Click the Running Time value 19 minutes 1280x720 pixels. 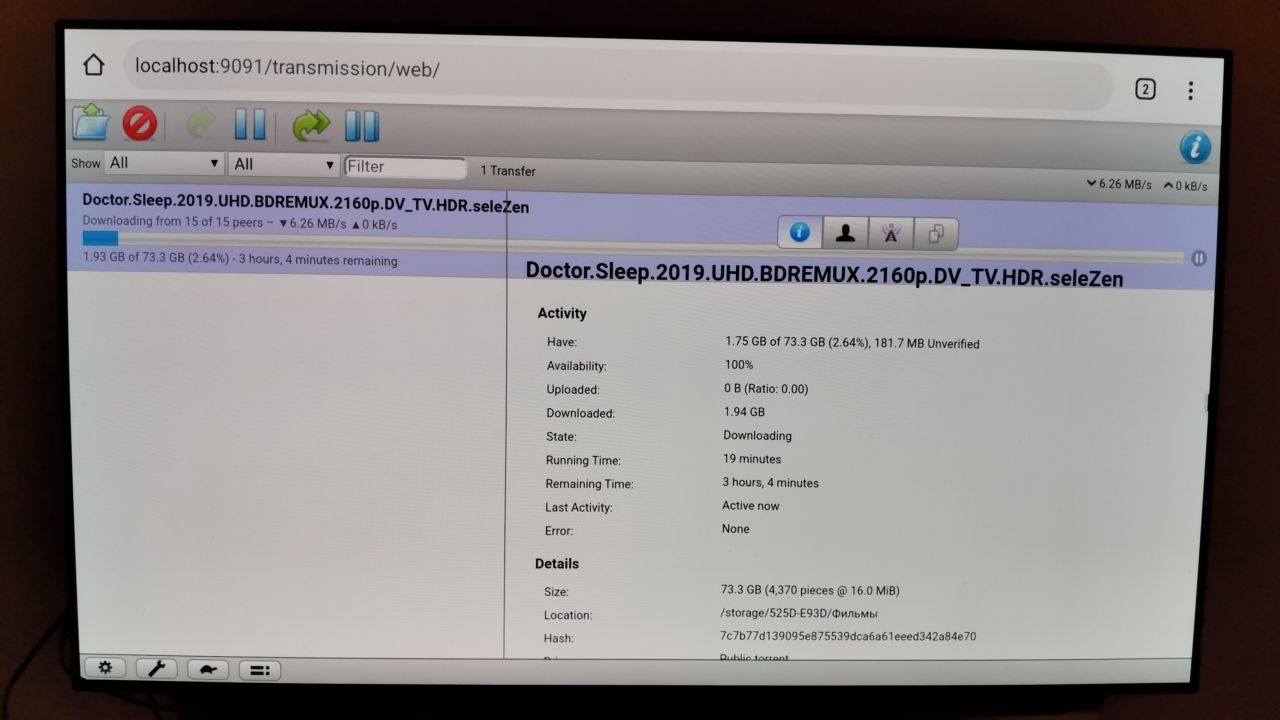coord(752,459)
